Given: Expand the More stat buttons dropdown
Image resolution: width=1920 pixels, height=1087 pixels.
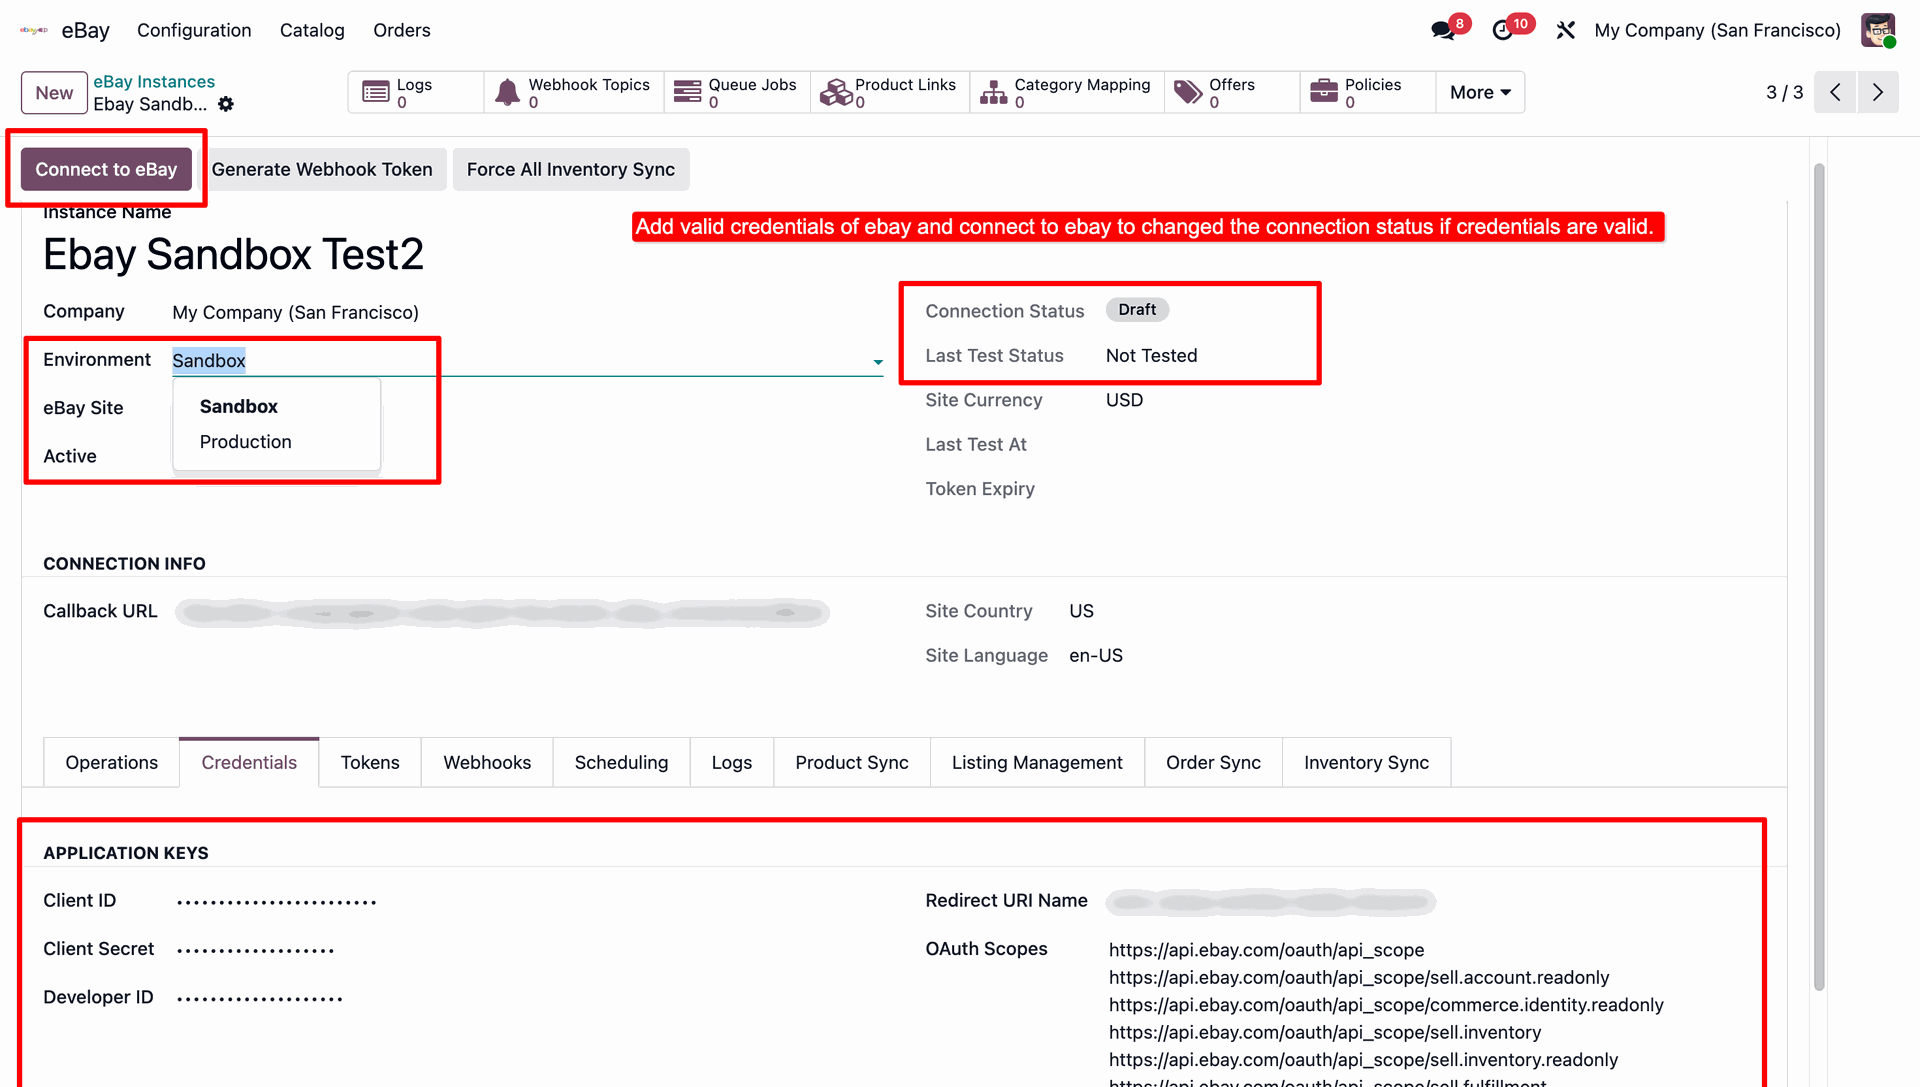Looking at the screenshot, I should click(1480, 92).
